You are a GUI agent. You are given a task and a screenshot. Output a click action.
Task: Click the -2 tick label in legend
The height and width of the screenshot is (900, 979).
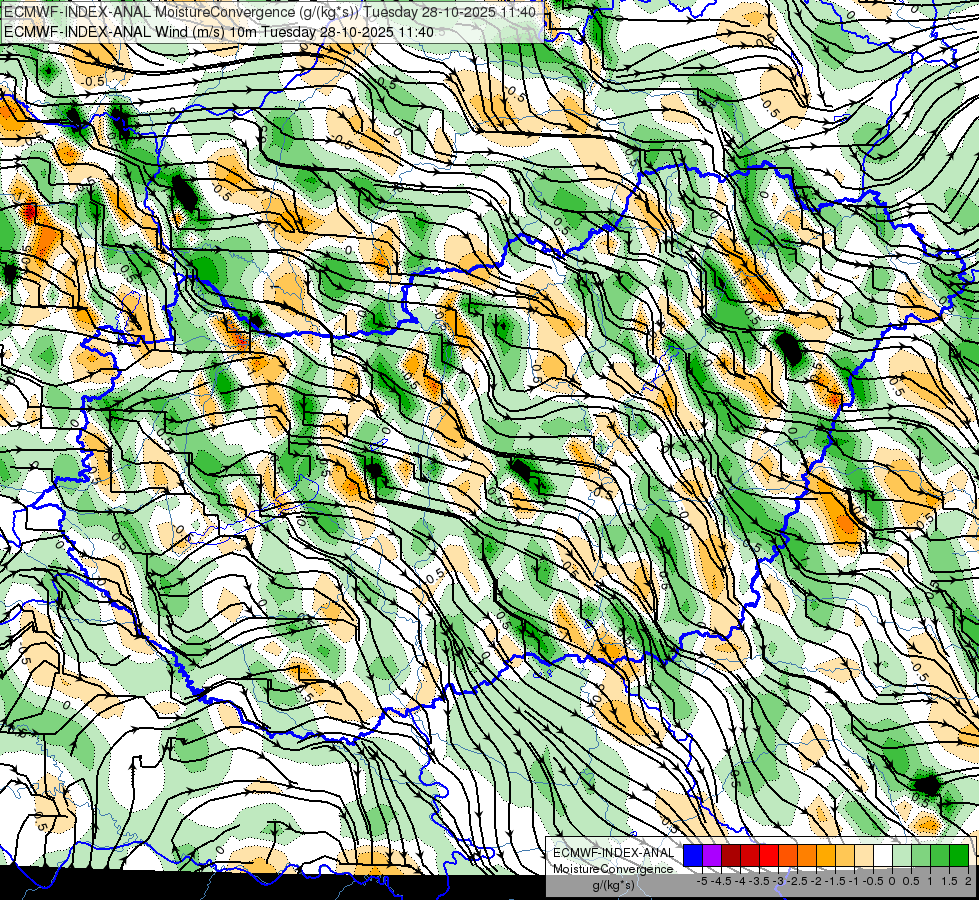[x=817, y=881]
